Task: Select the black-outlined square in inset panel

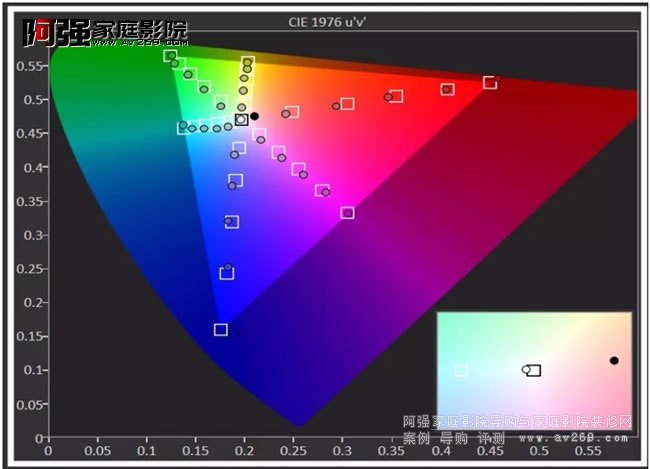Action: [534, 370]
